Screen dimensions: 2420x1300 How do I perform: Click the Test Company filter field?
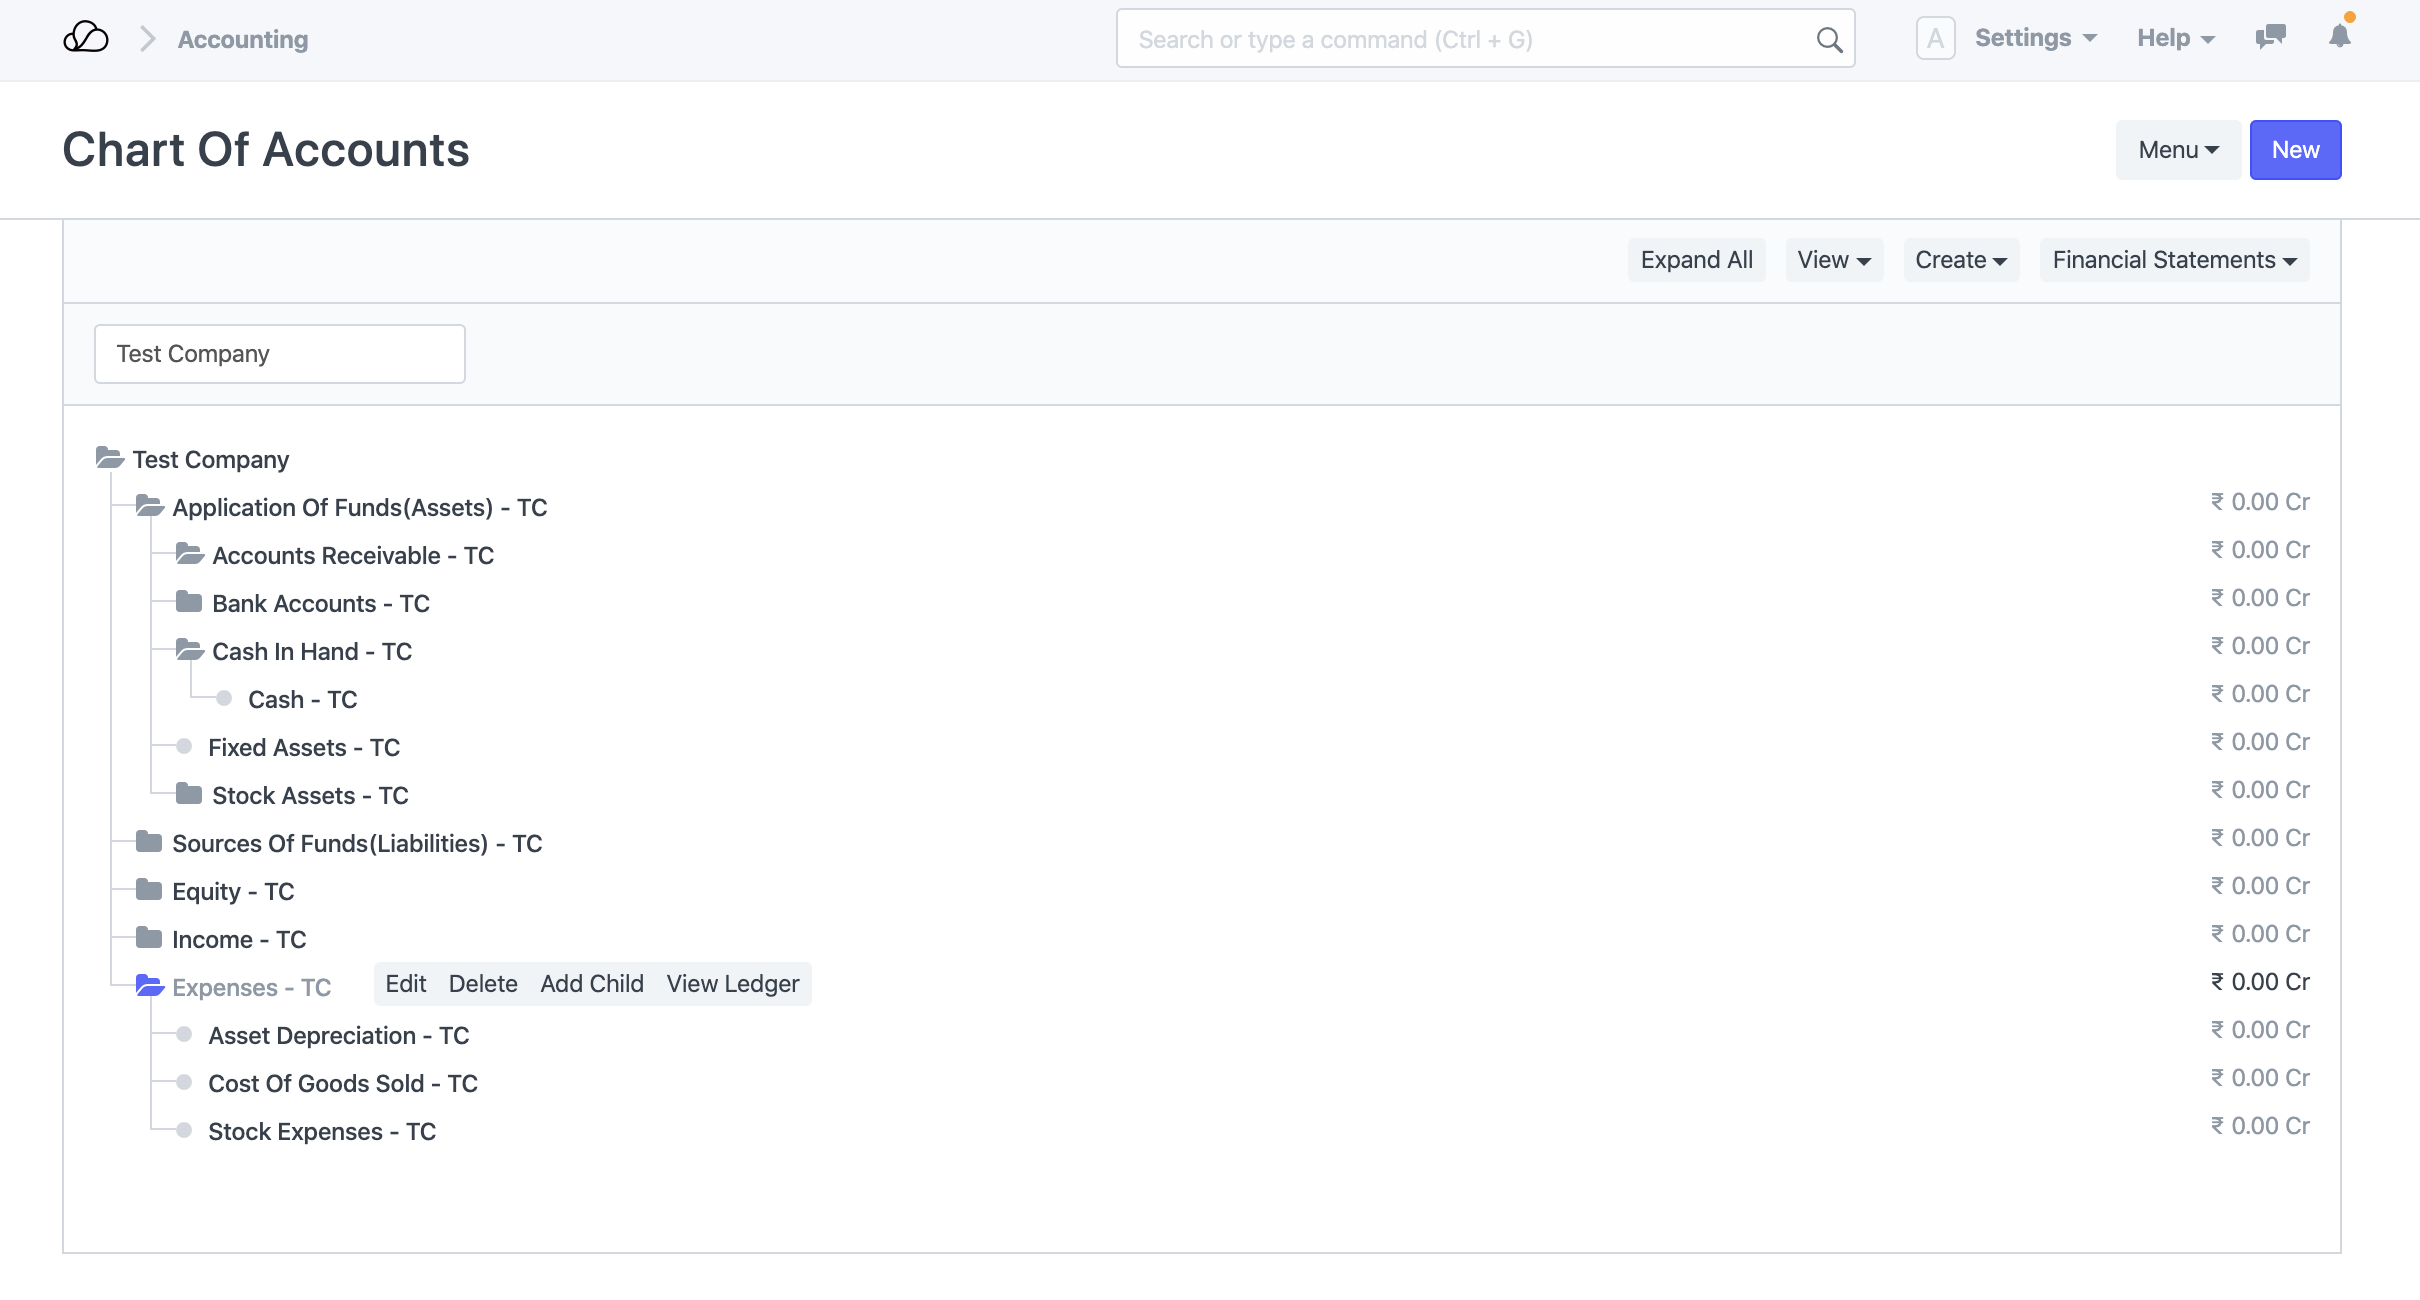[279, 354]
